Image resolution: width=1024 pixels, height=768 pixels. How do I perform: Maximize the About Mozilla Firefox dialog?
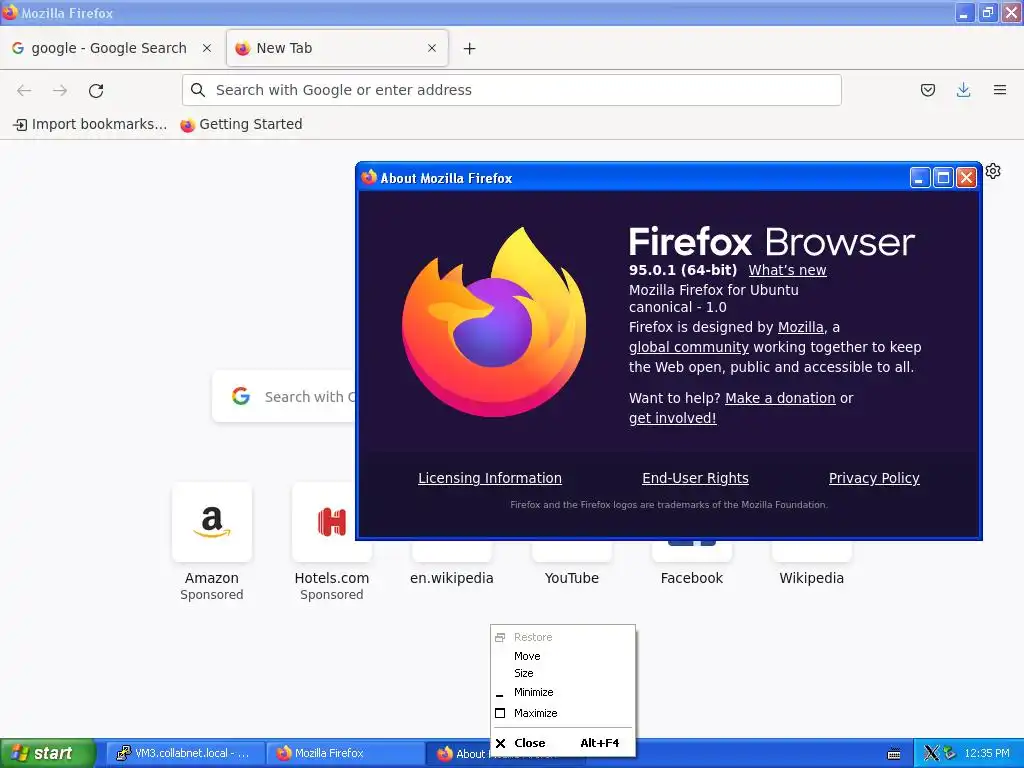[x=943, y=178]
